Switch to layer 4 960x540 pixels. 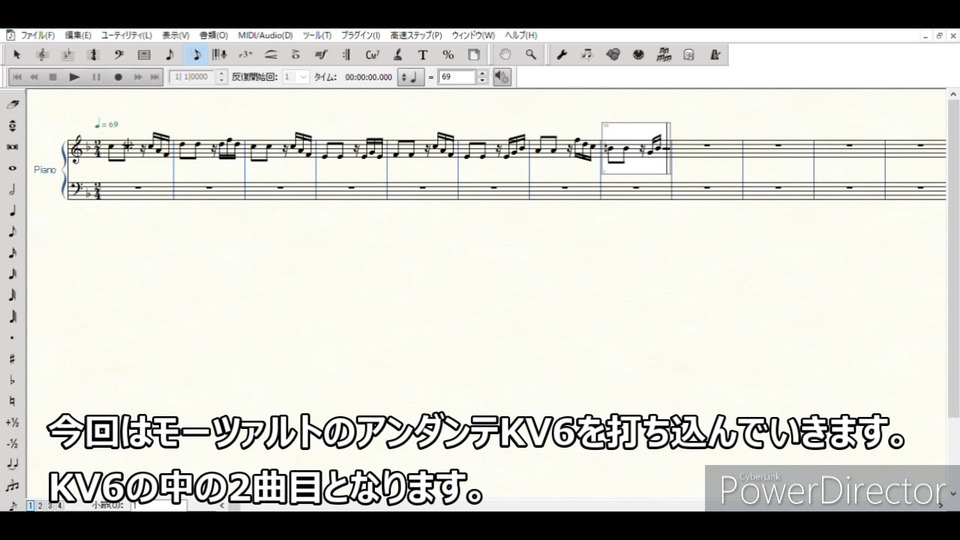(x=59, y=506)
